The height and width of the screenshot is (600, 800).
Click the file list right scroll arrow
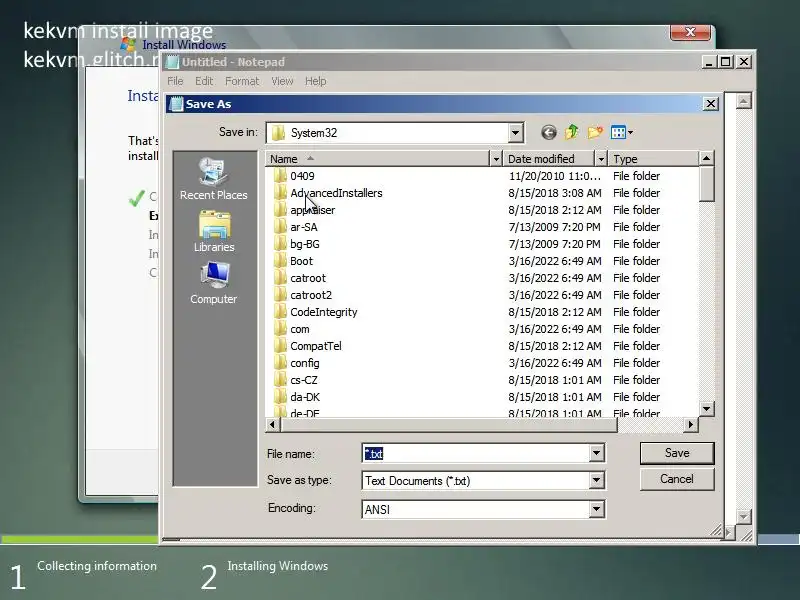click(691, 424)
